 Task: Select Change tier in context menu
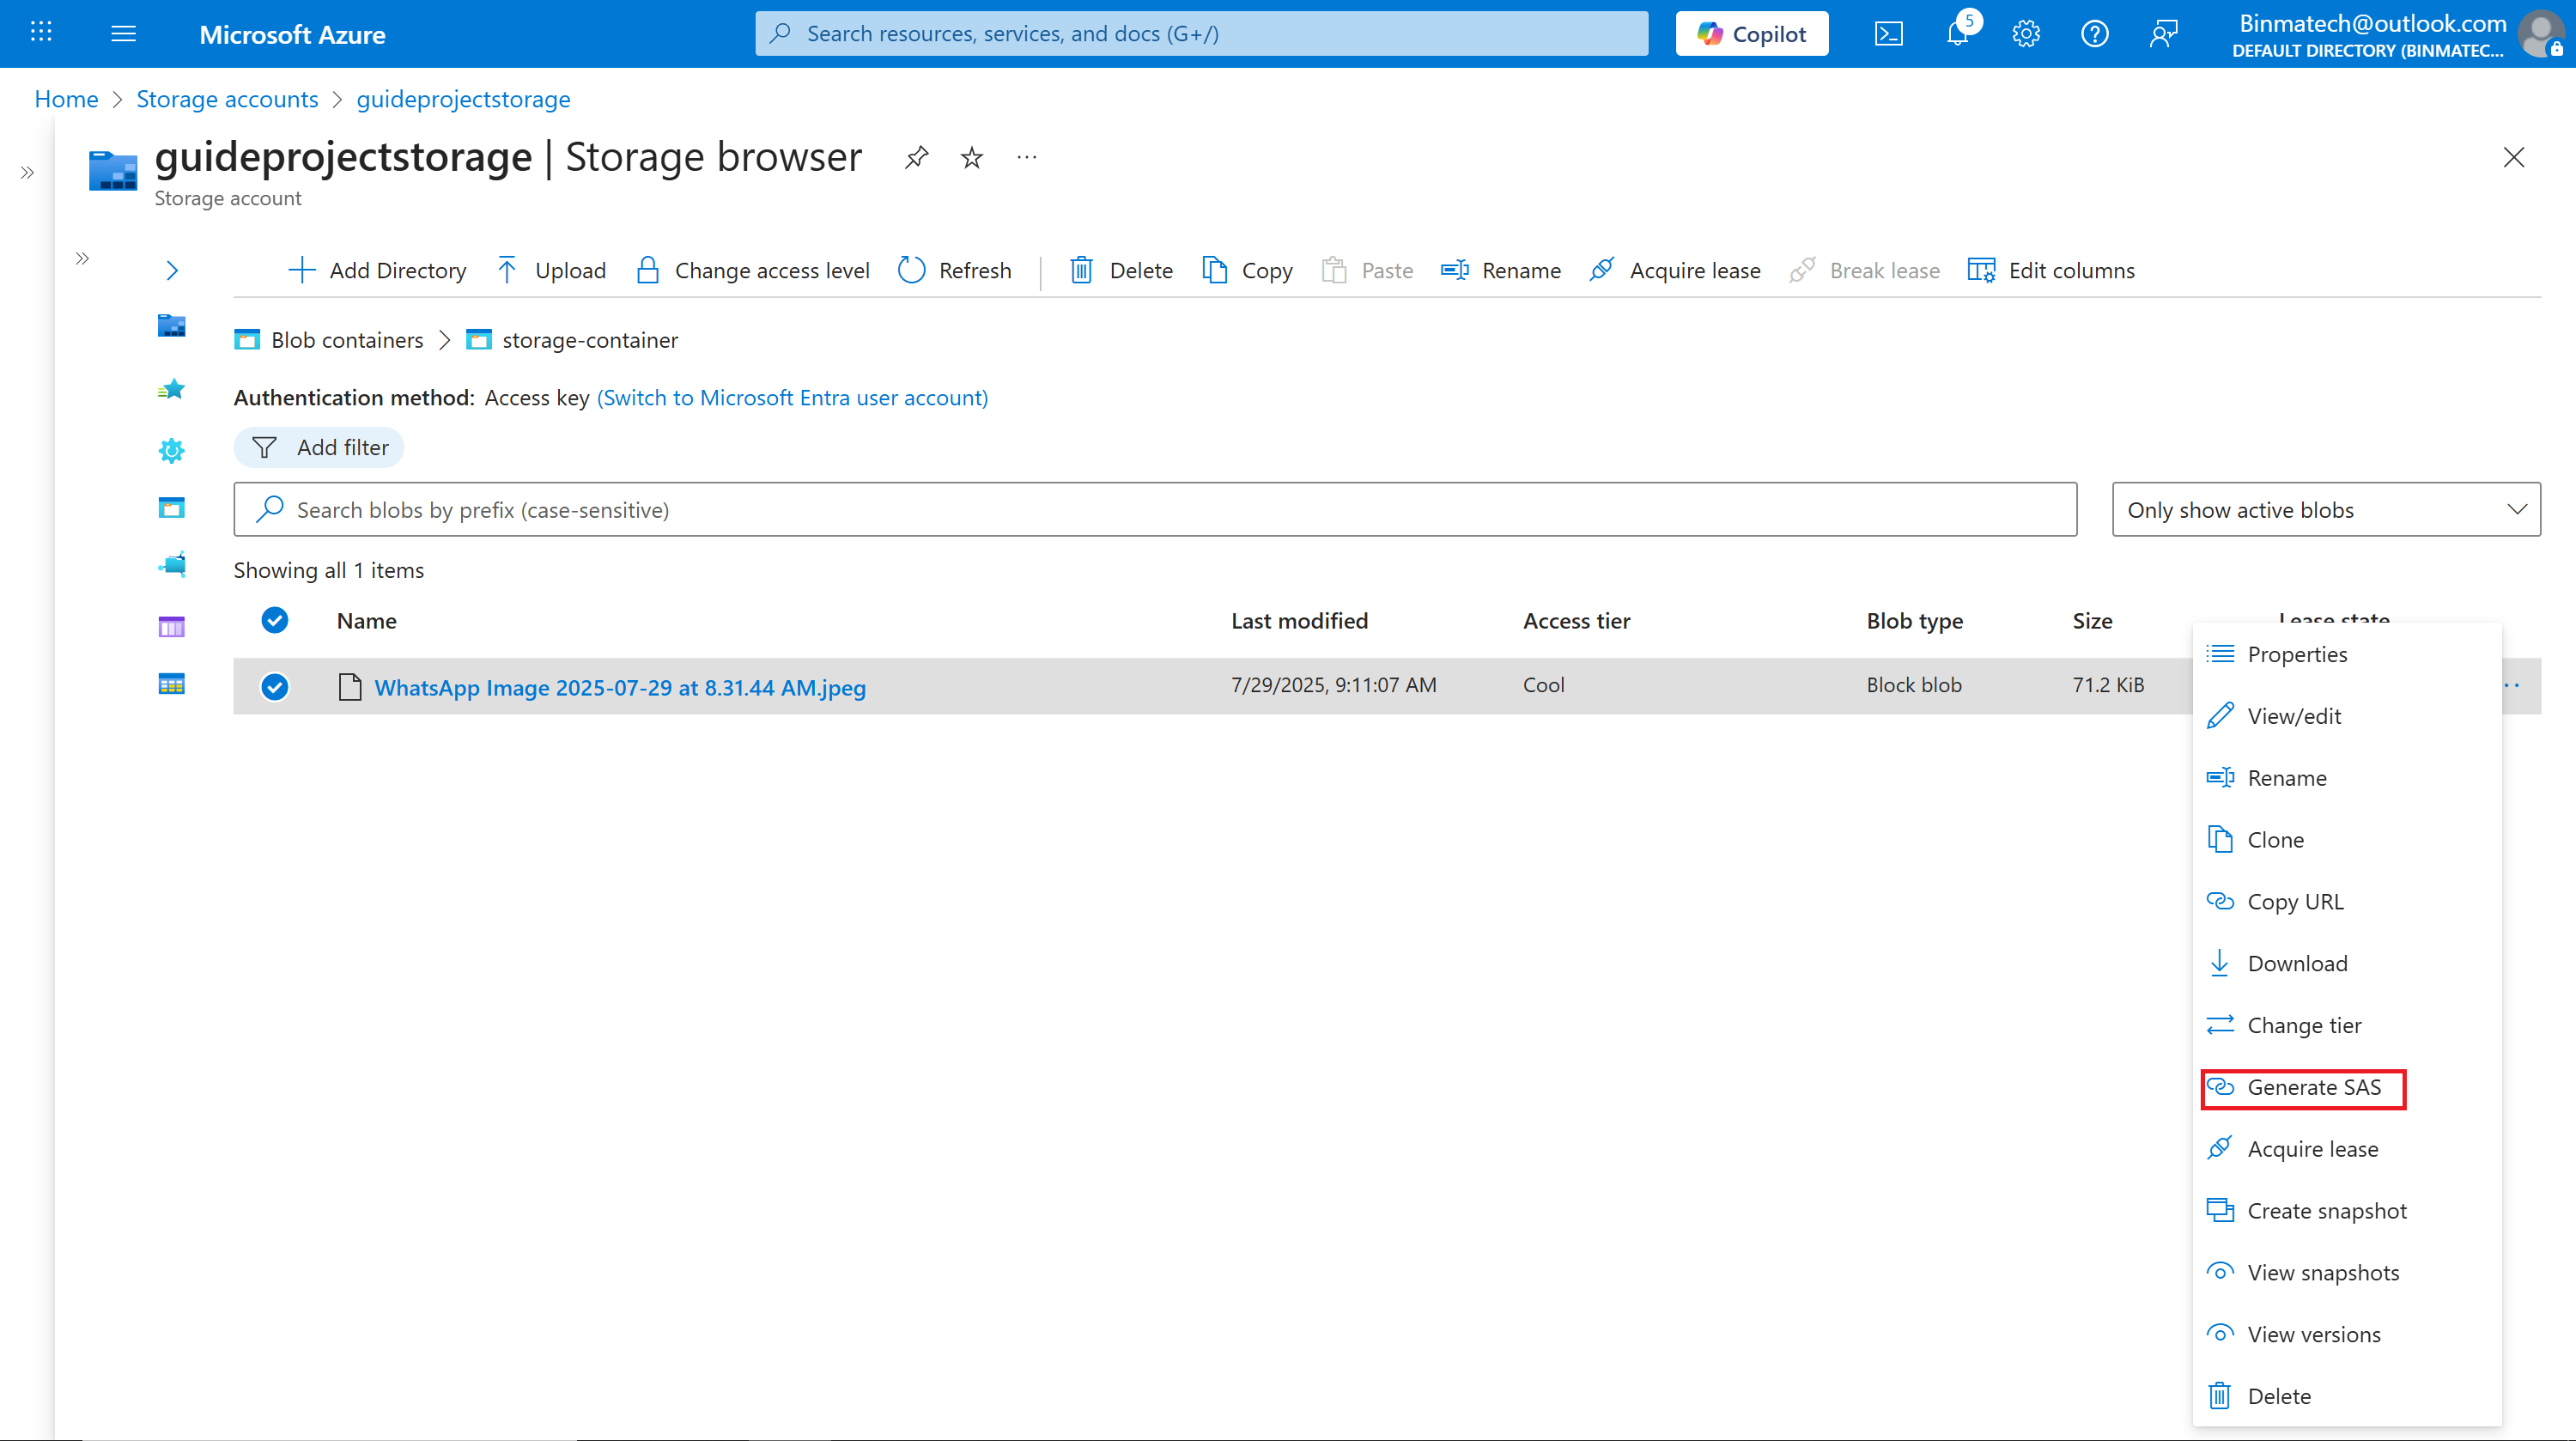point(2303,1025)
